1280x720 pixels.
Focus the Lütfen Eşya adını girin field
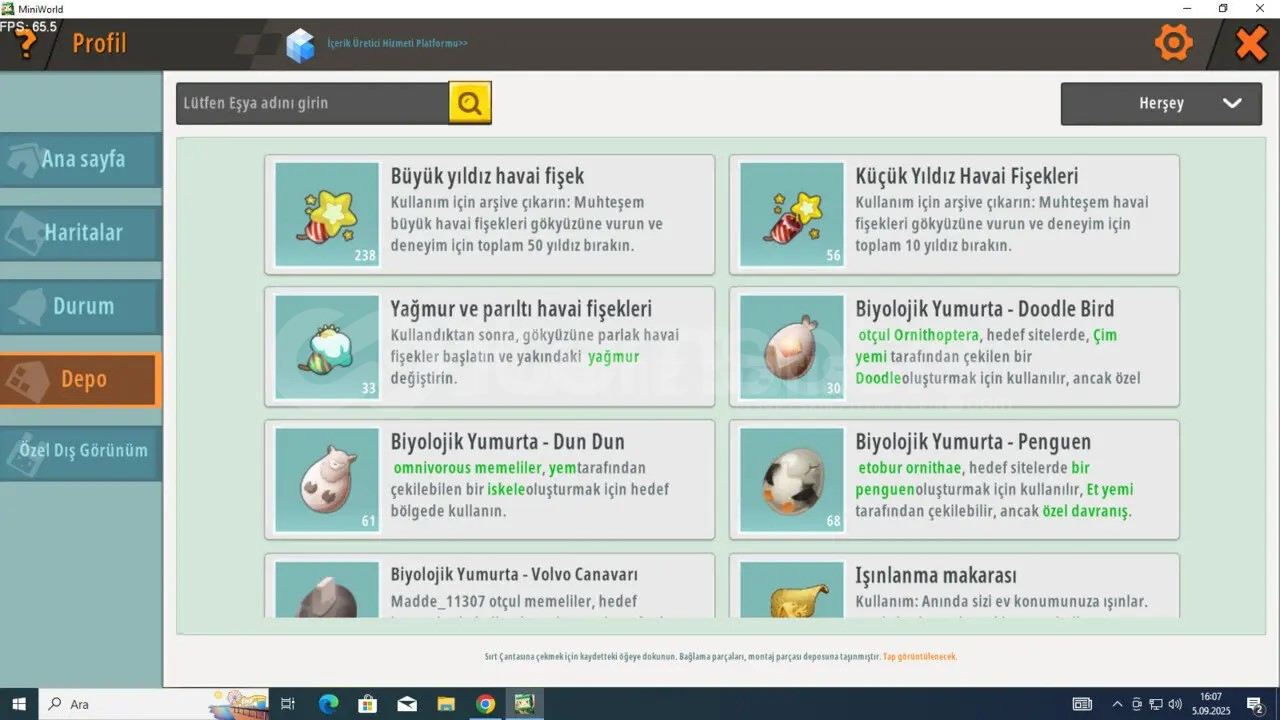click(312, 103)
